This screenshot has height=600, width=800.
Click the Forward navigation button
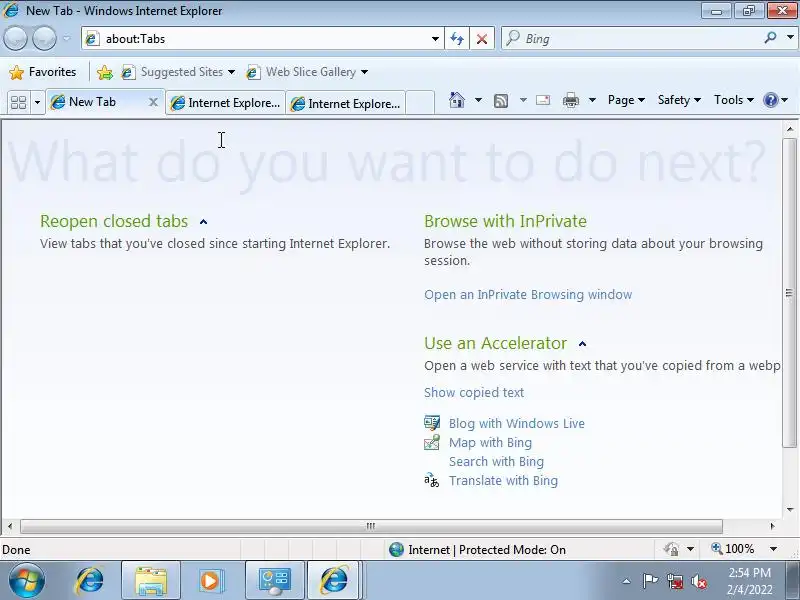coord(44,38)
